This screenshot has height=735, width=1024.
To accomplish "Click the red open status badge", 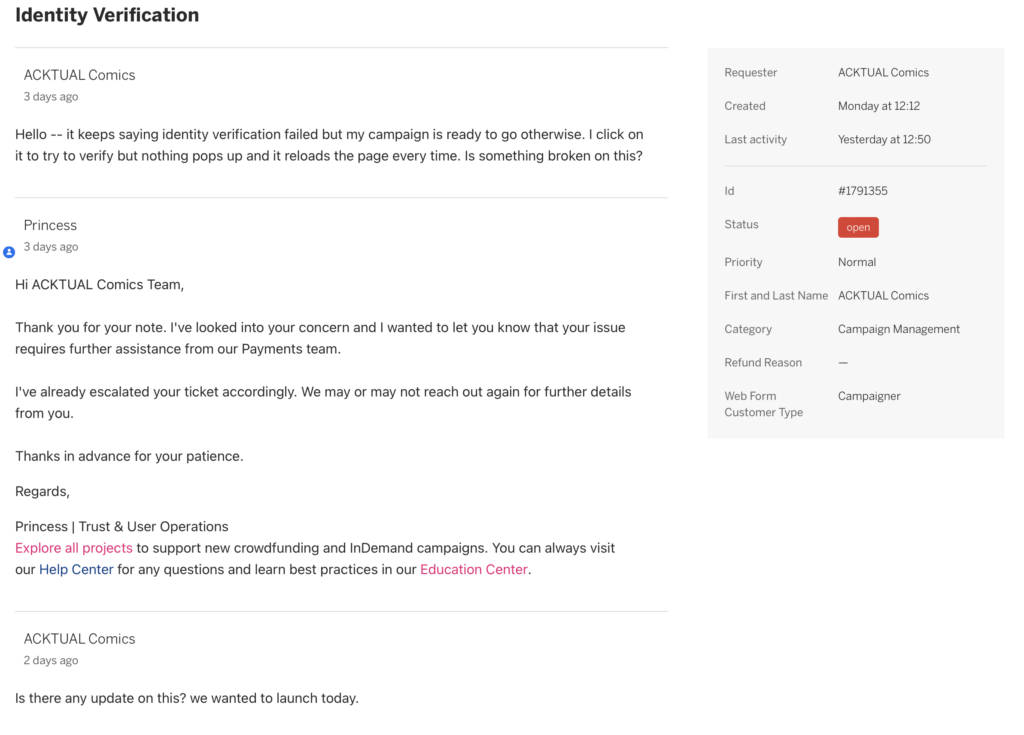I will point(858,227).
